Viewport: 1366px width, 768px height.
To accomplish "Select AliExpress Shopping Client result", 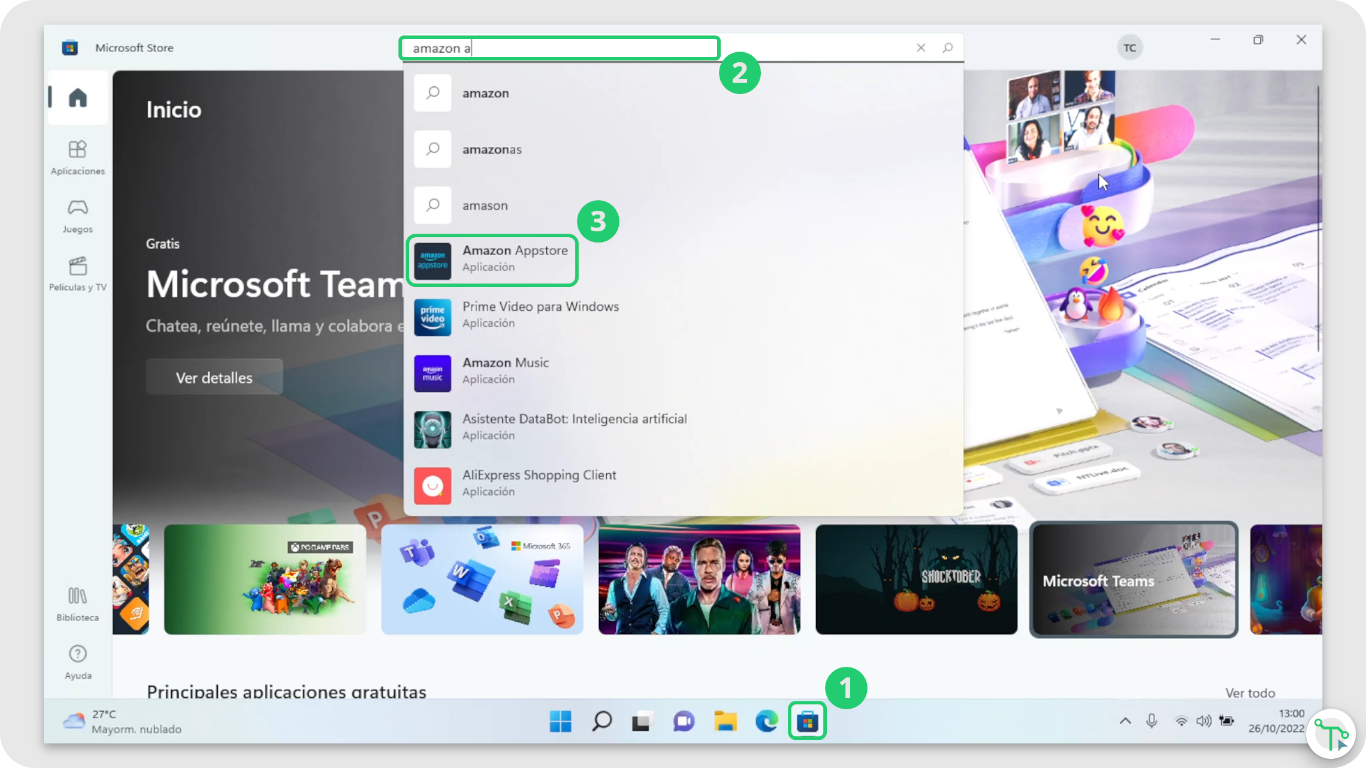I will (539, 483).
